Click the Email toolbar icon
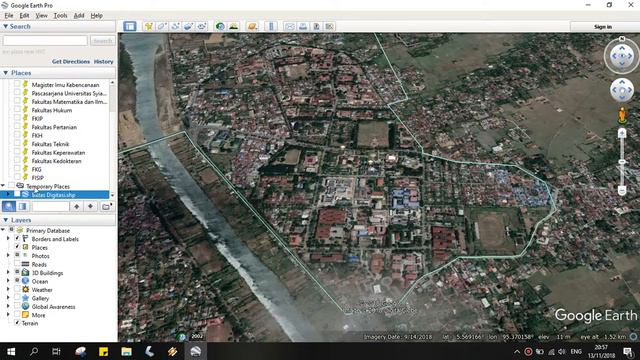The height and width of the screenshot is (360, 640). [289, 27]
